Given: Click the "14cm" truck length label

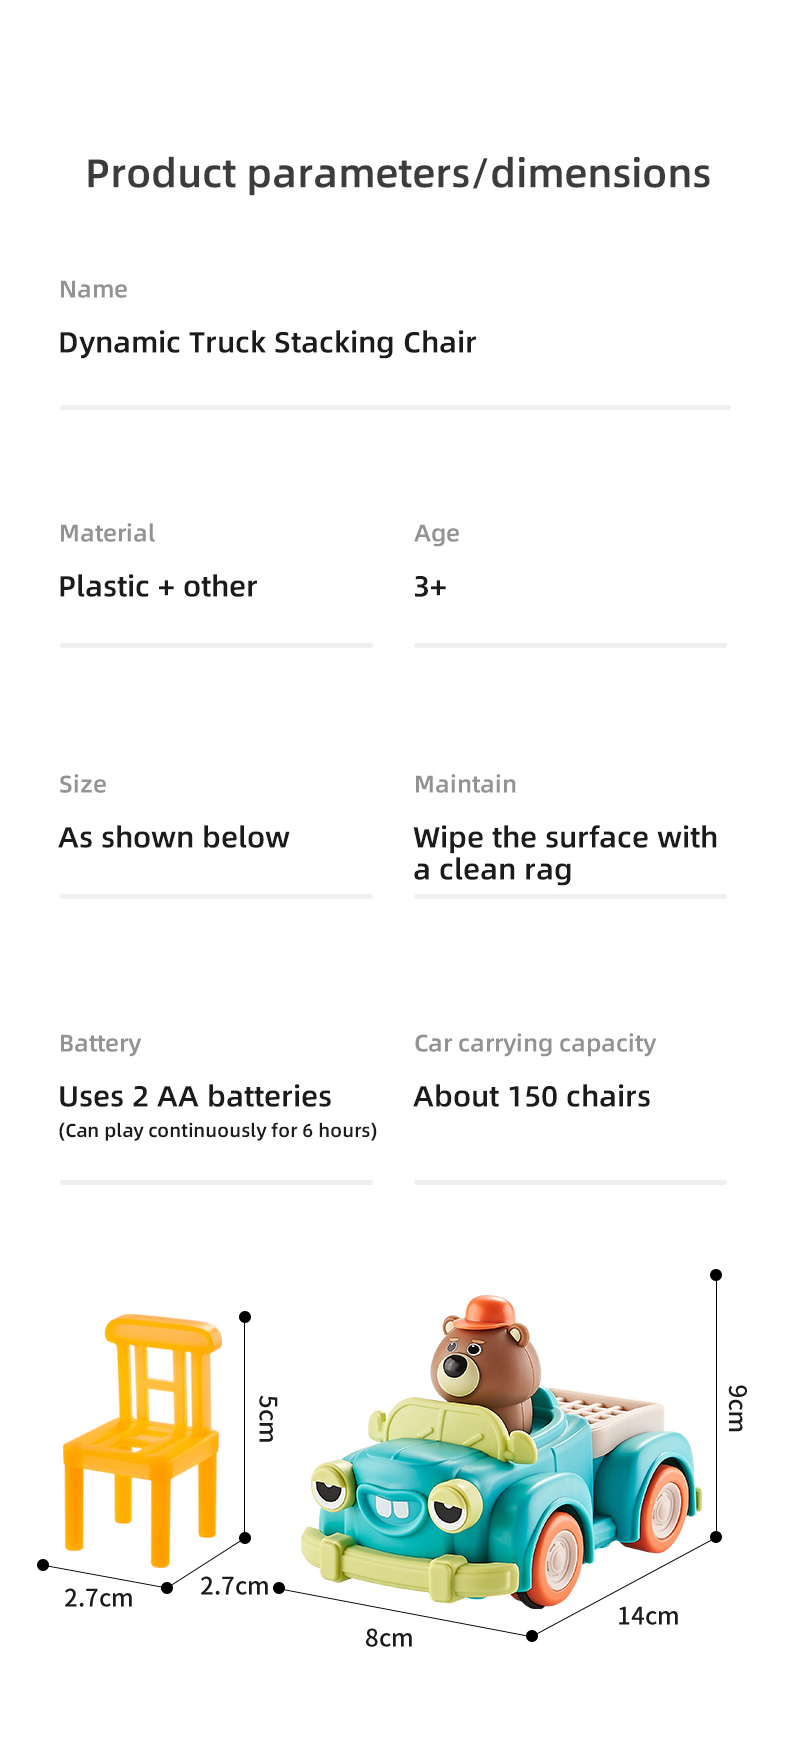Looking at the screenshot, I should tap(648, 1616).
